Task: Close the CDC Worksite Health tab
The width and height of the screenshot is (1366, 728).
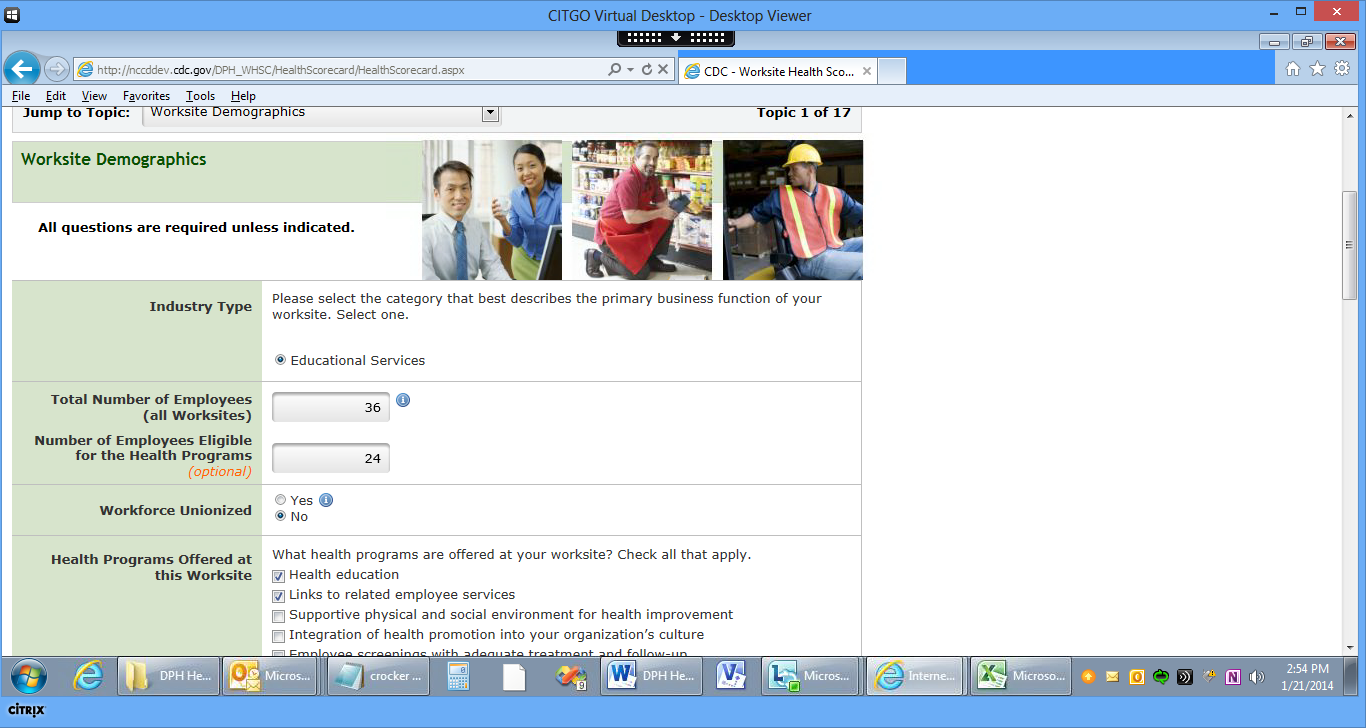Action: (867, 72)
